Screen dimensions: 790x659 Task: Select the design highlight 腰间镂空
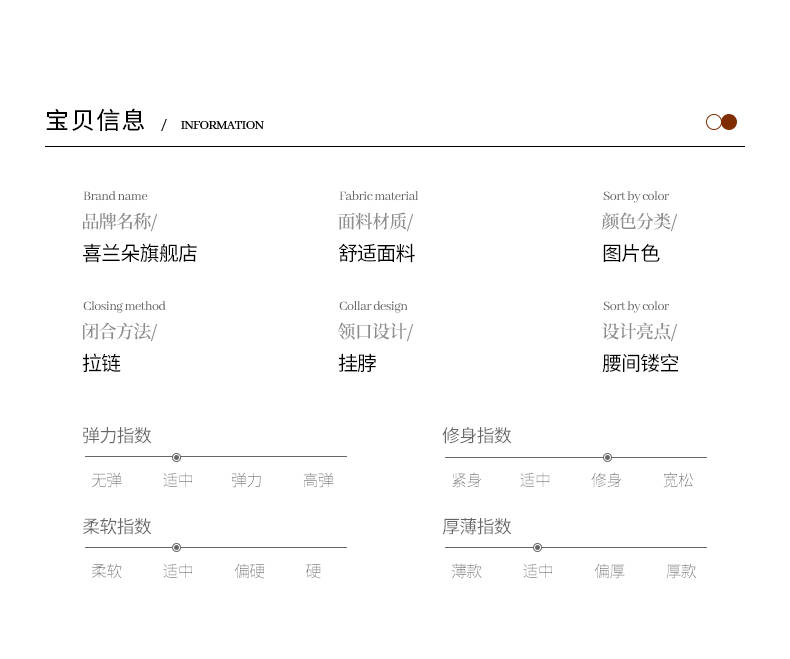tap(640, 363)
